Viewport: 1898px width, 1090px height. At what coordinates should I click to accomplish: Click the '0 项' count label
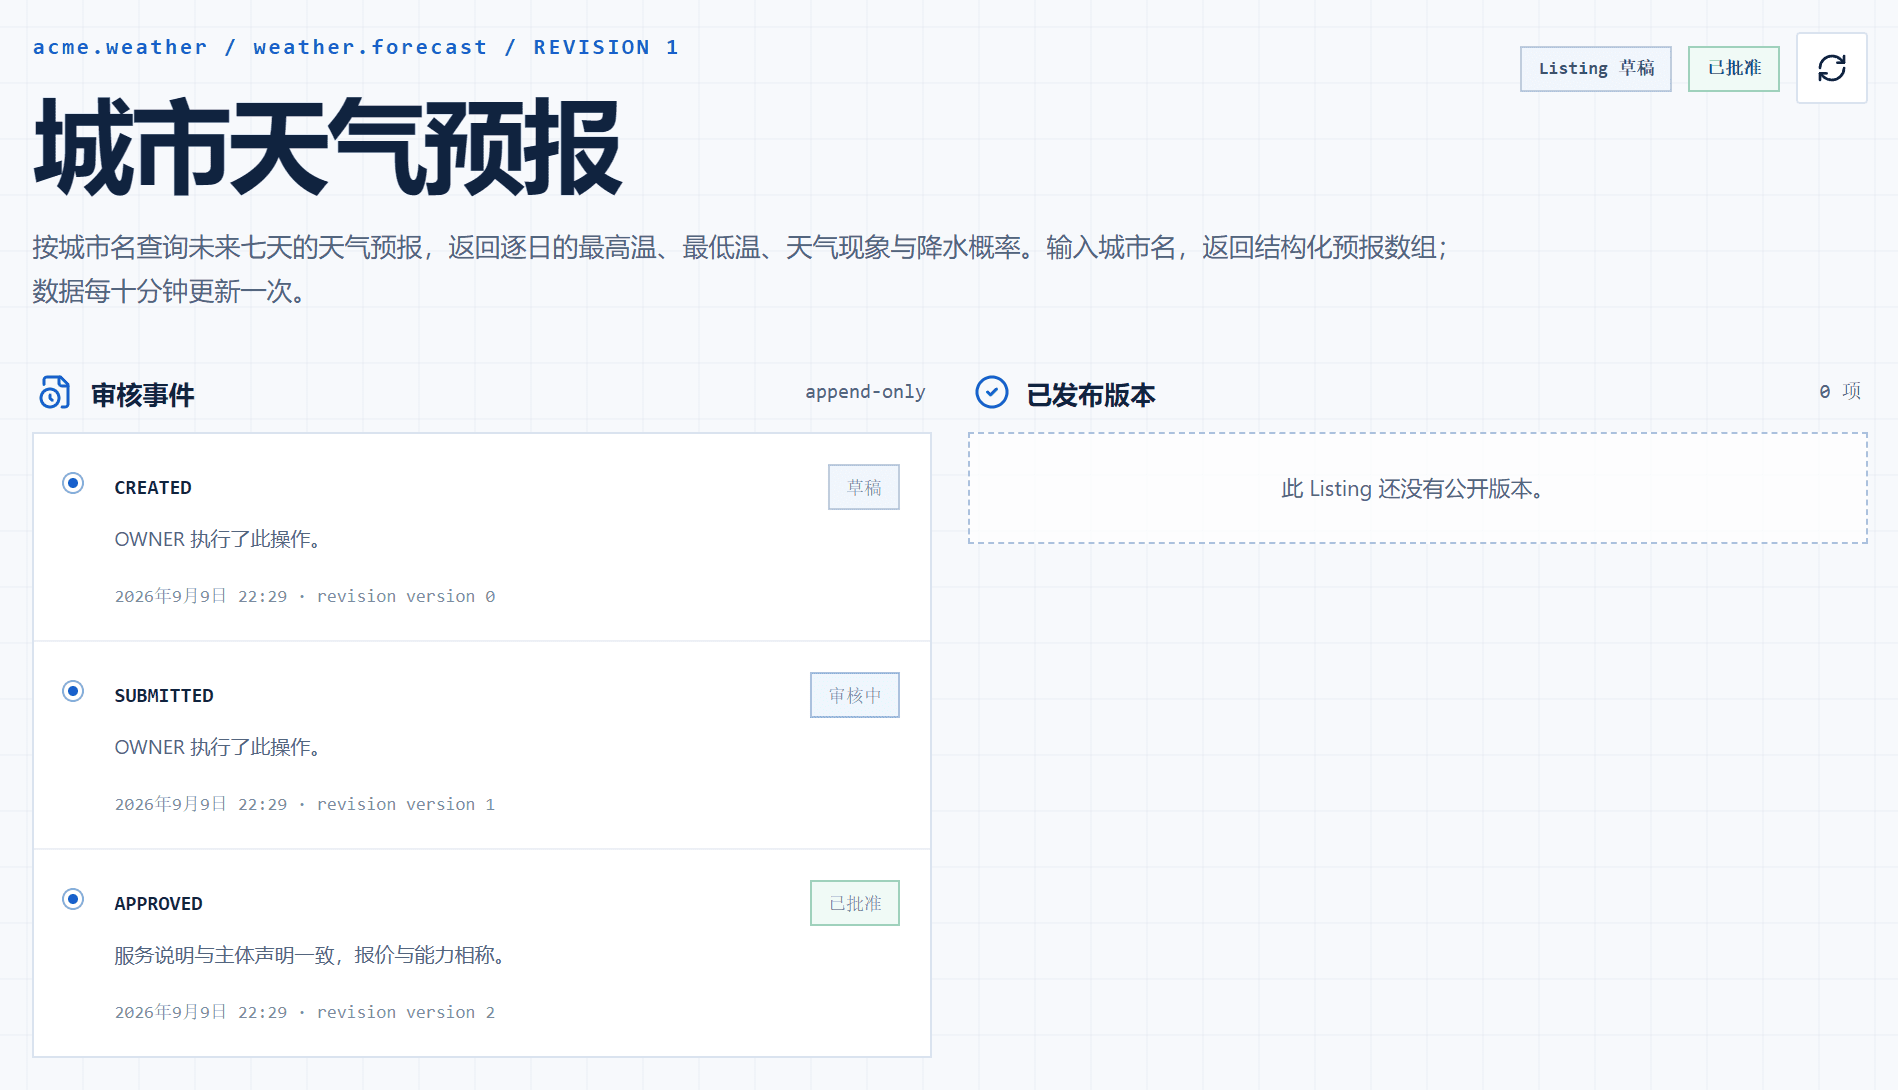point(1840,391)
